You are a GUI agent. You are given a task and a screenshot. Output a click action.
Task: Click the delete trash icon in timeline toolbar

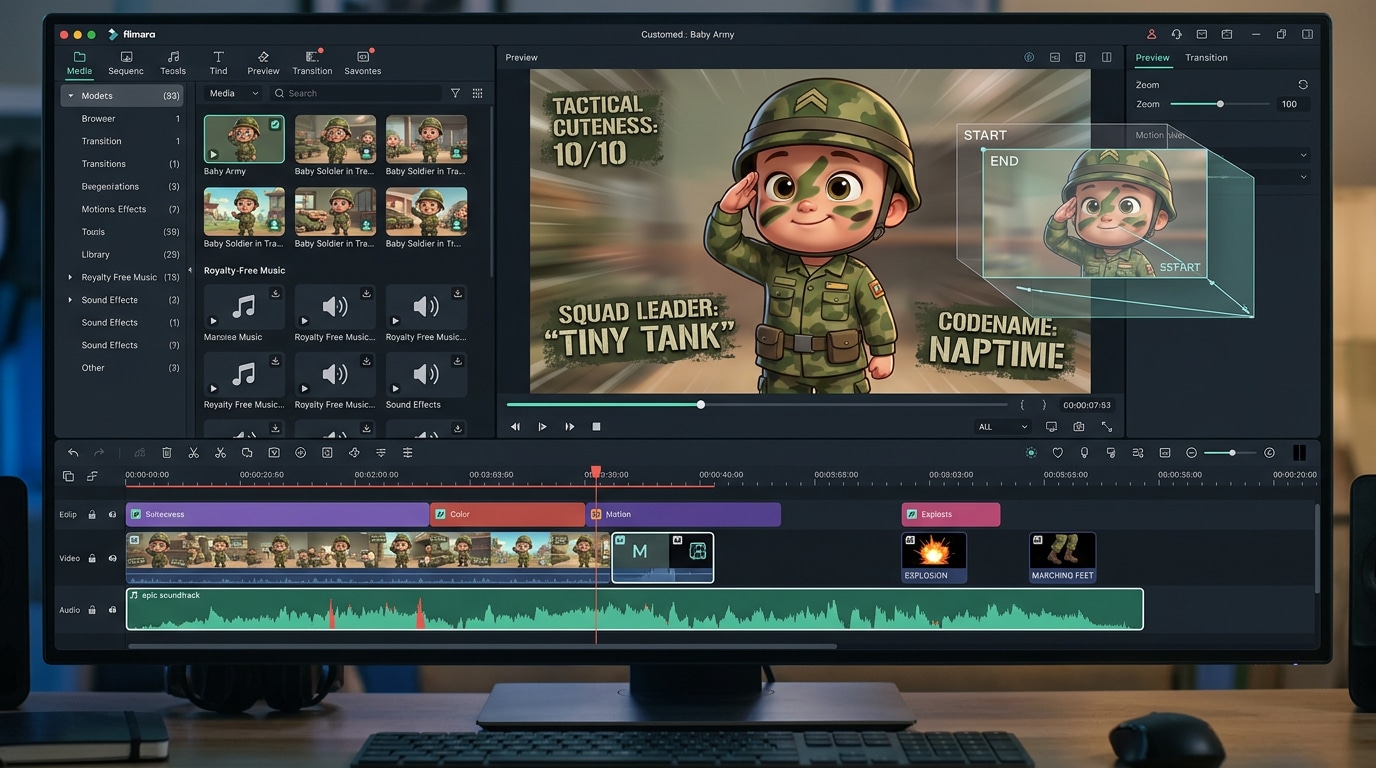coord(167,453)
